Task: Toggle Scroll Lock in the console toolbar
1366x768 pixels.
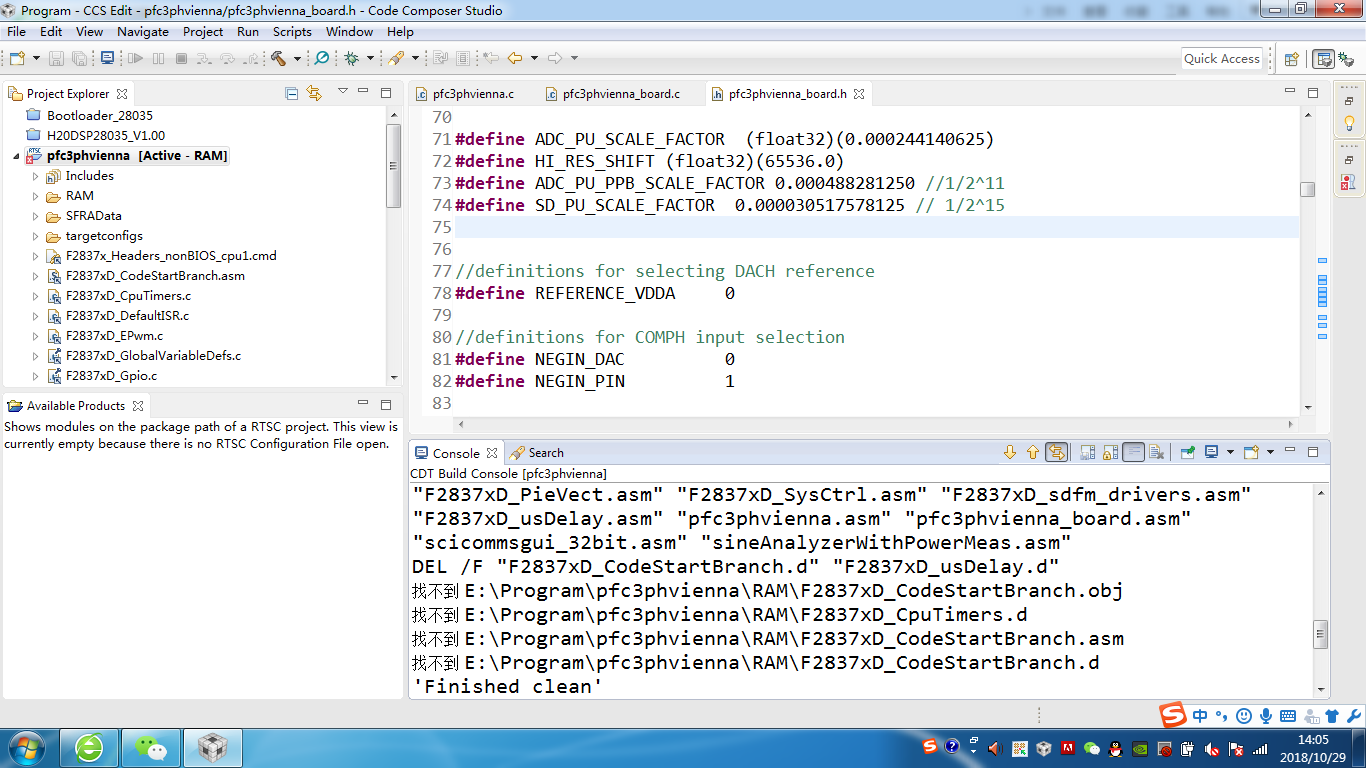Action: [1110, 453]
